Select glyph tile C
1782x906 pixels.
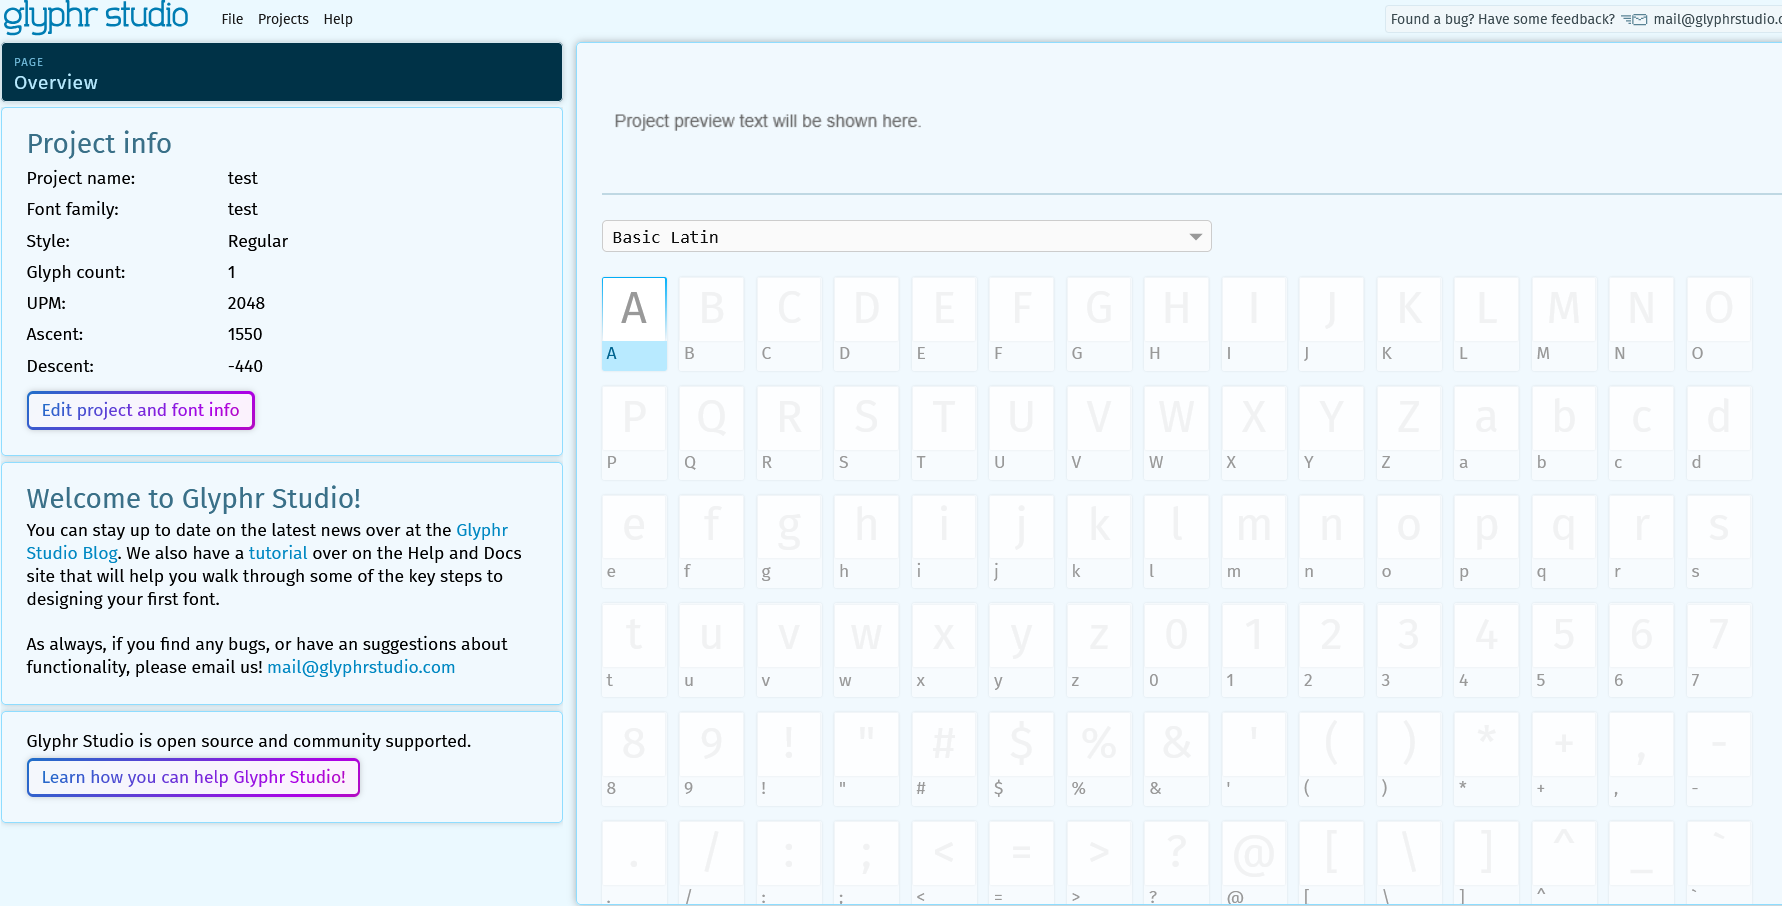(789, 324)
